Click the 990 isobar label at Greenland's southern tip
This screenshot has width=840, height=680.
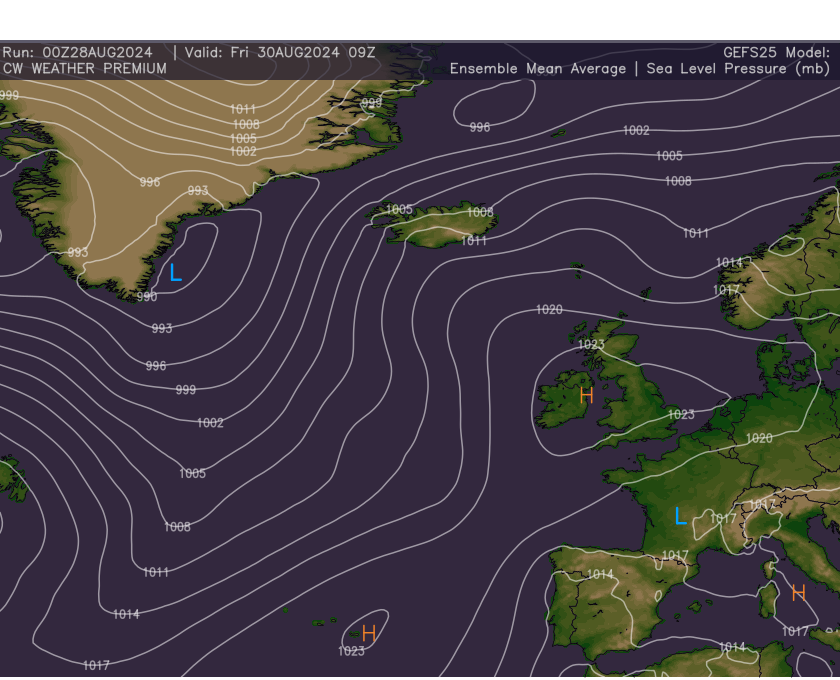coord(147,296)
